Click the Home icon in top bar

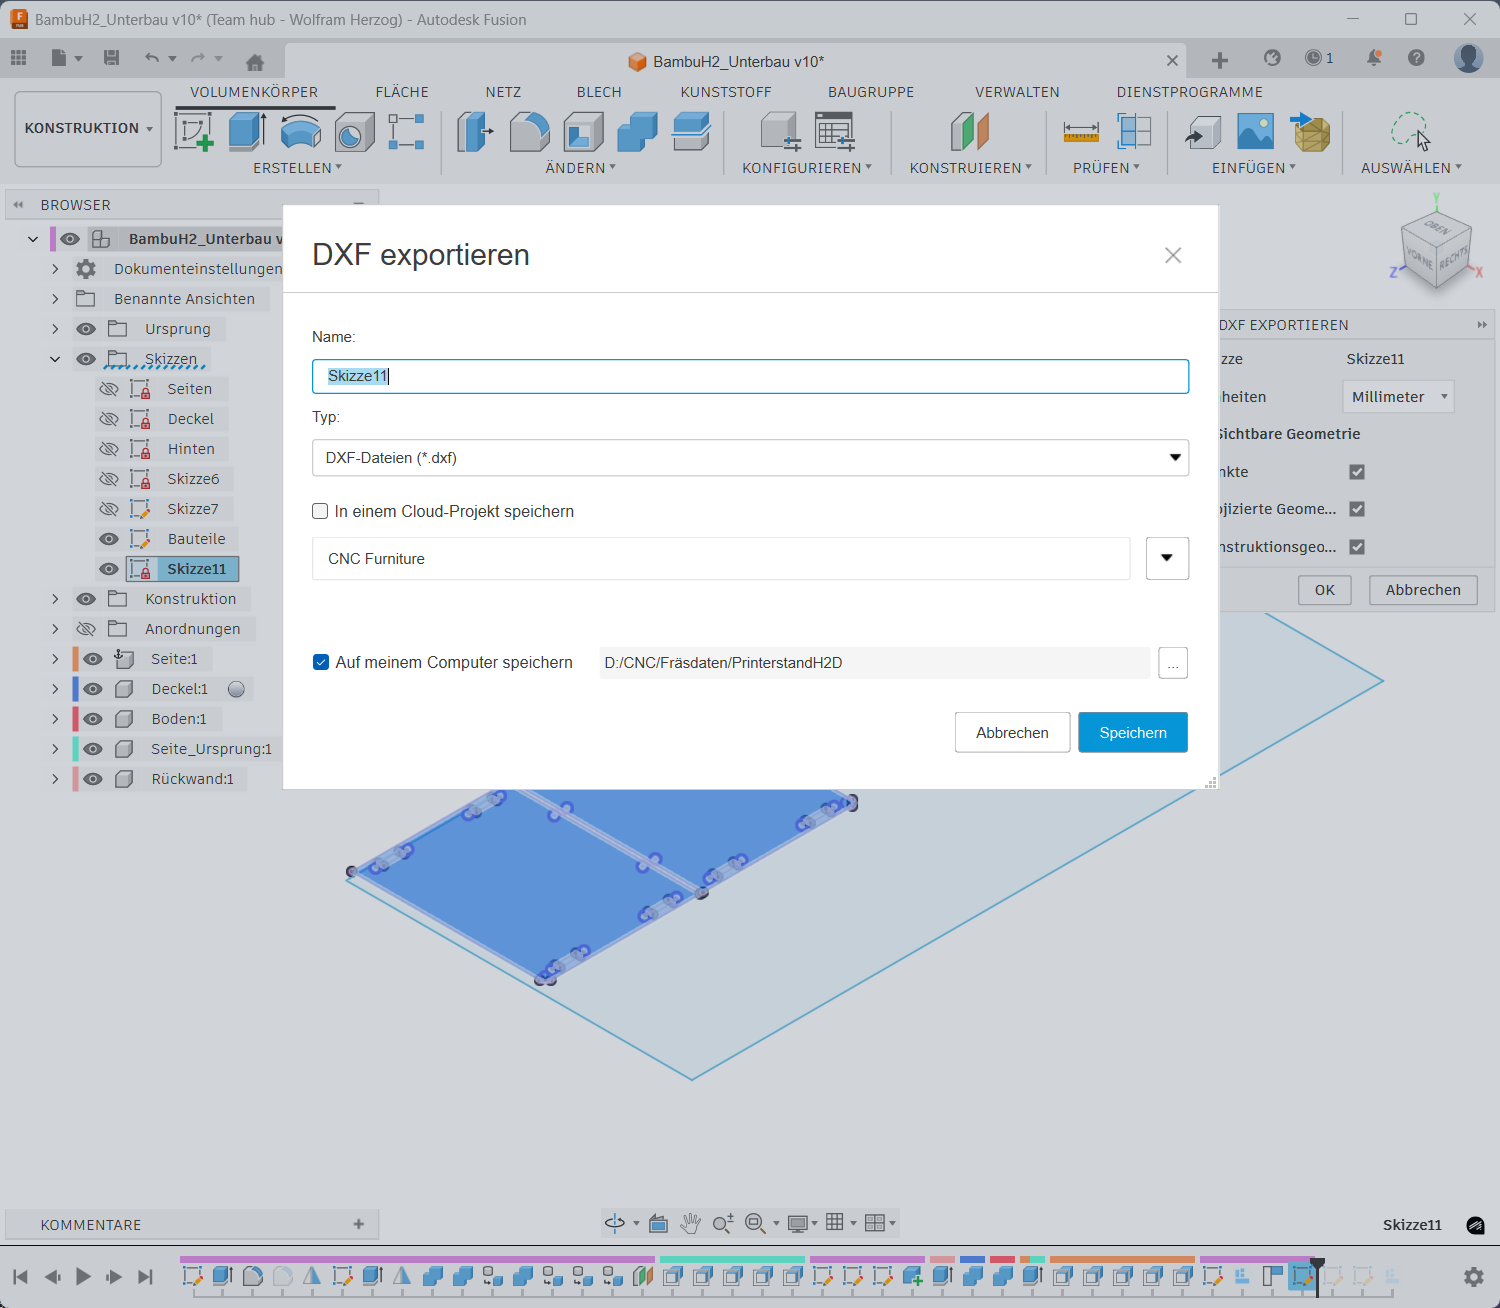[x=255, y=62]
